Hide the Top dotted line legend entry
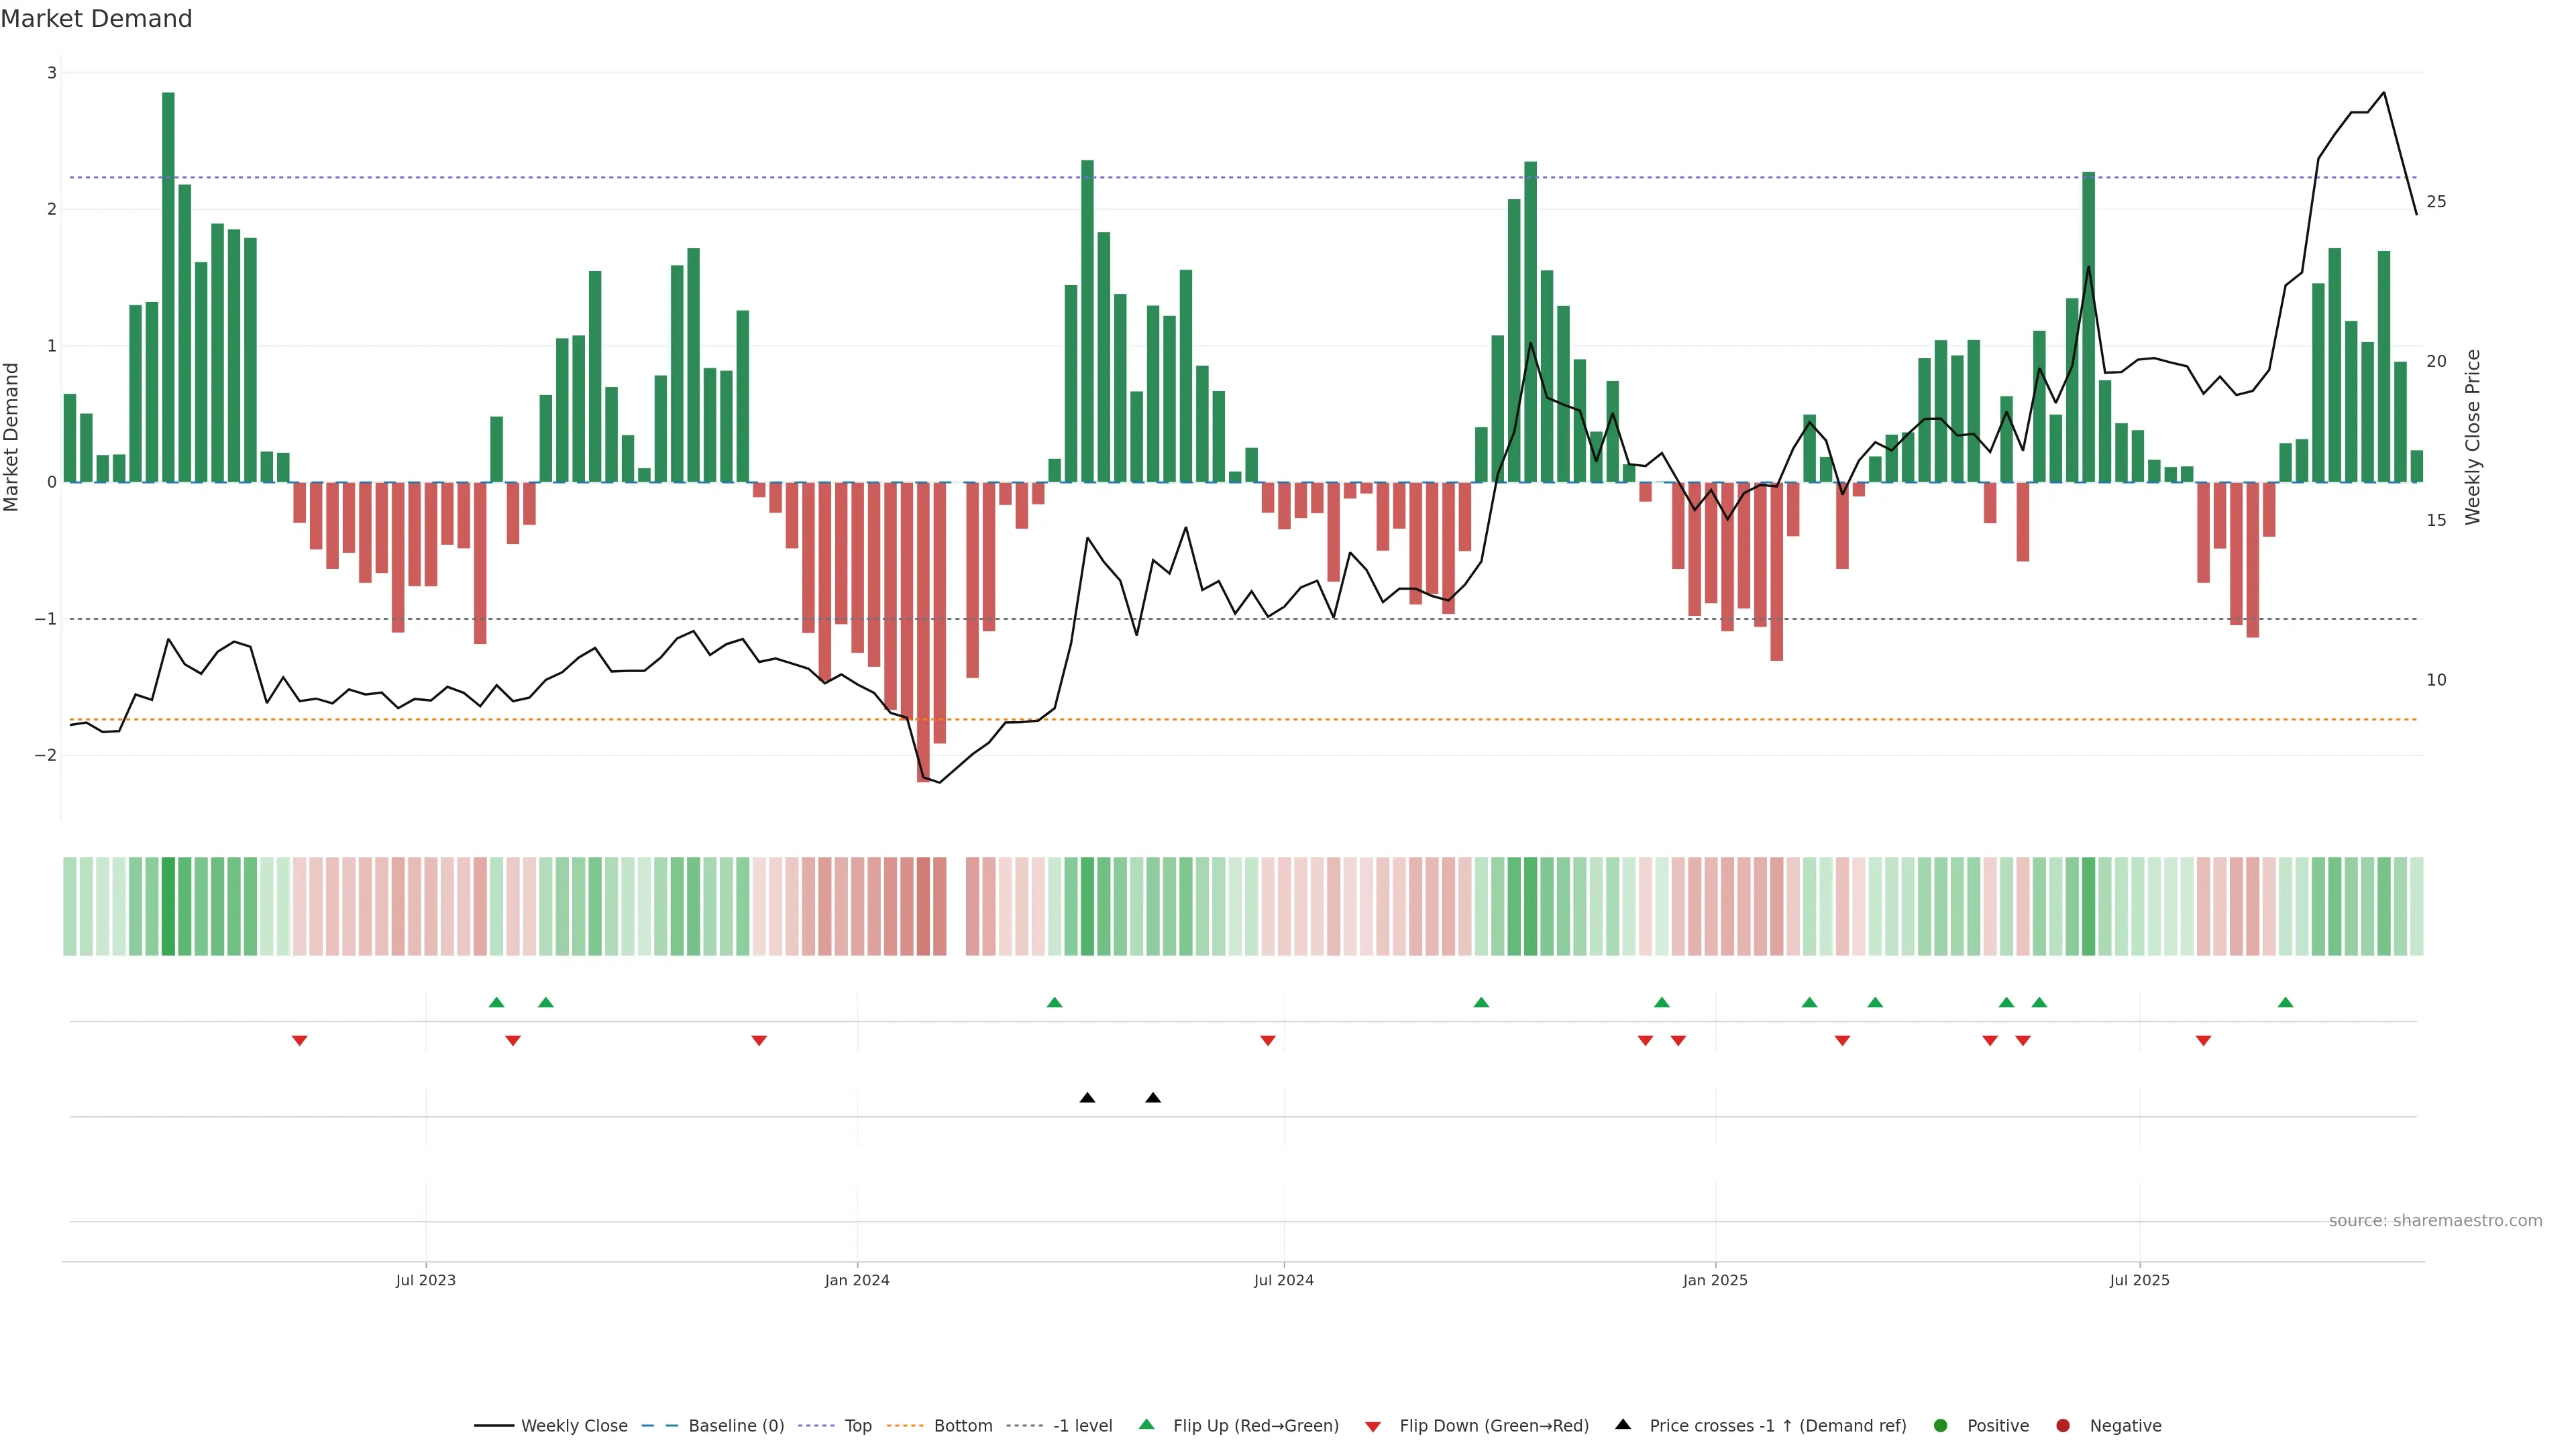The width and height of the screenshot is (2576, 1449). tap(857, 1426)
